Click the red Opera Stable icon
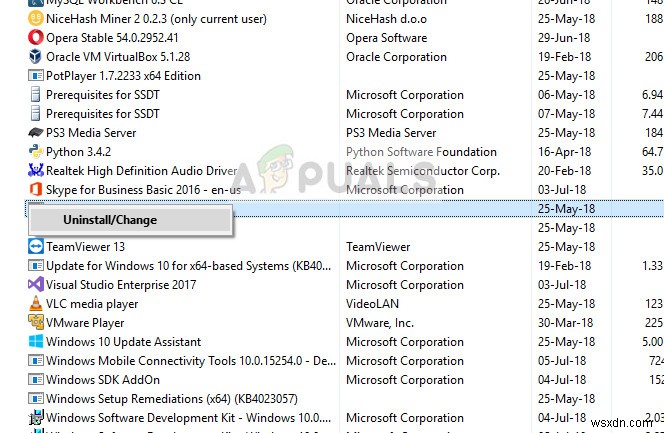This screenshot has height=433, width=664. 36,38
